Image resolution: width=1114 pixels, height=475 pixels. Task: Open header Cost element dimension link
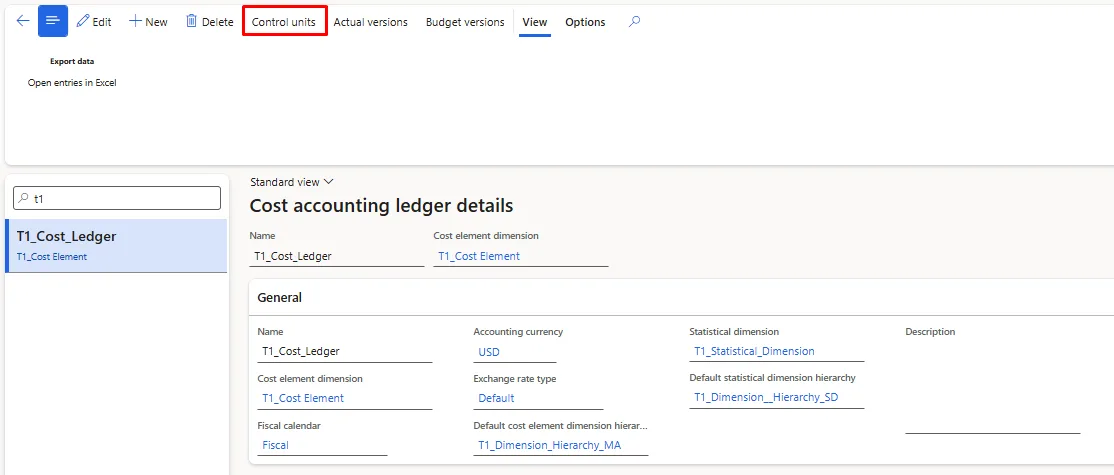click(x=479, y=256)
